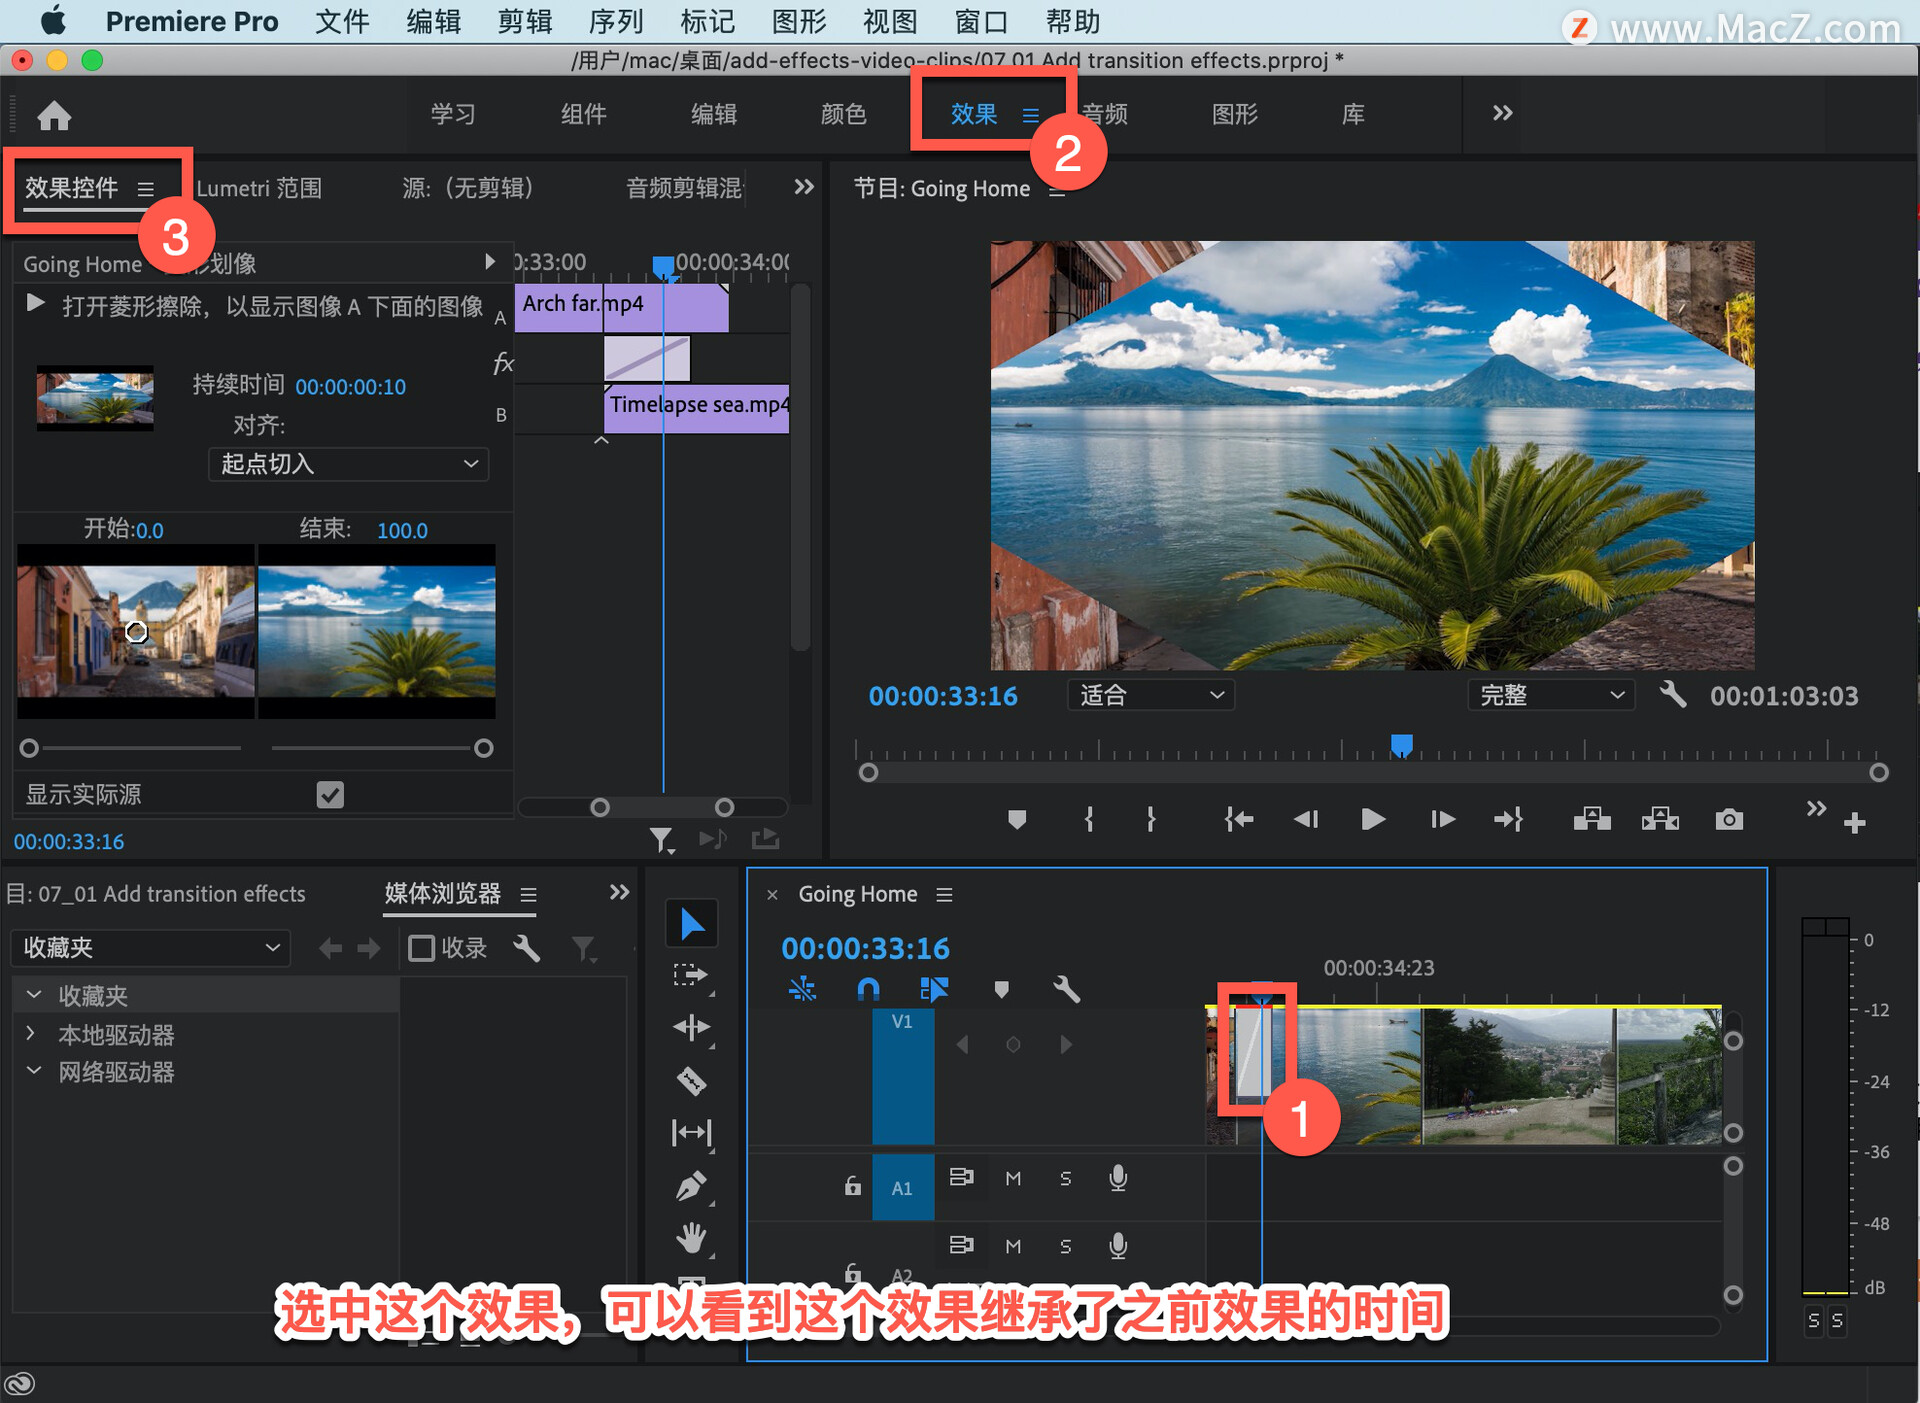
Task: Edit transition duration 00:00:00:10
Action: click(350, 387)
